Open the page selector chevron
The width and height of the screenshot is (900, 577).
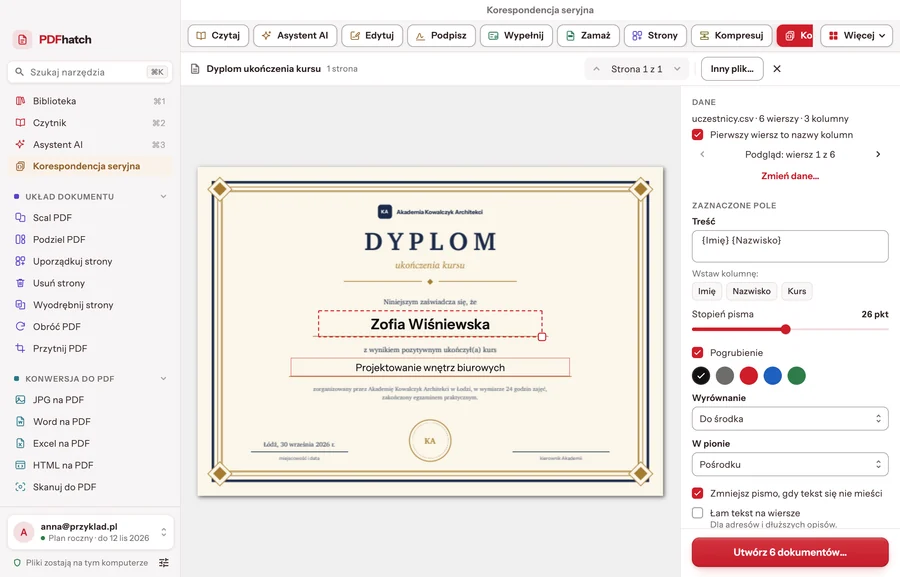677,69
